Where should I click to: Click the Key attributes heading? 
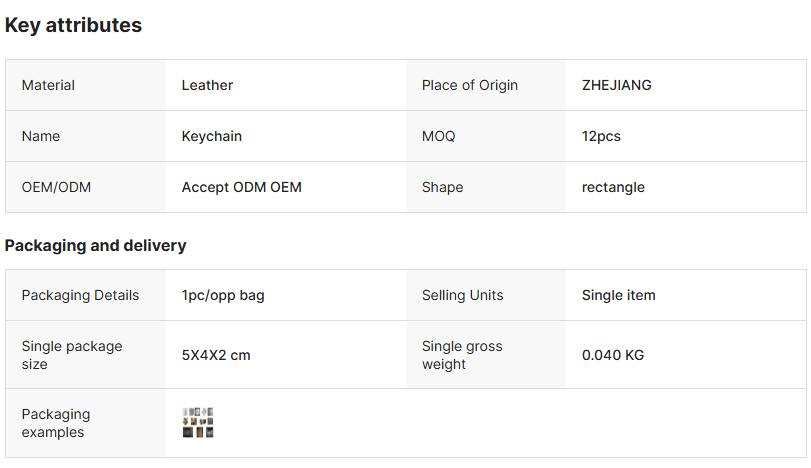click(x=73, y=26)
